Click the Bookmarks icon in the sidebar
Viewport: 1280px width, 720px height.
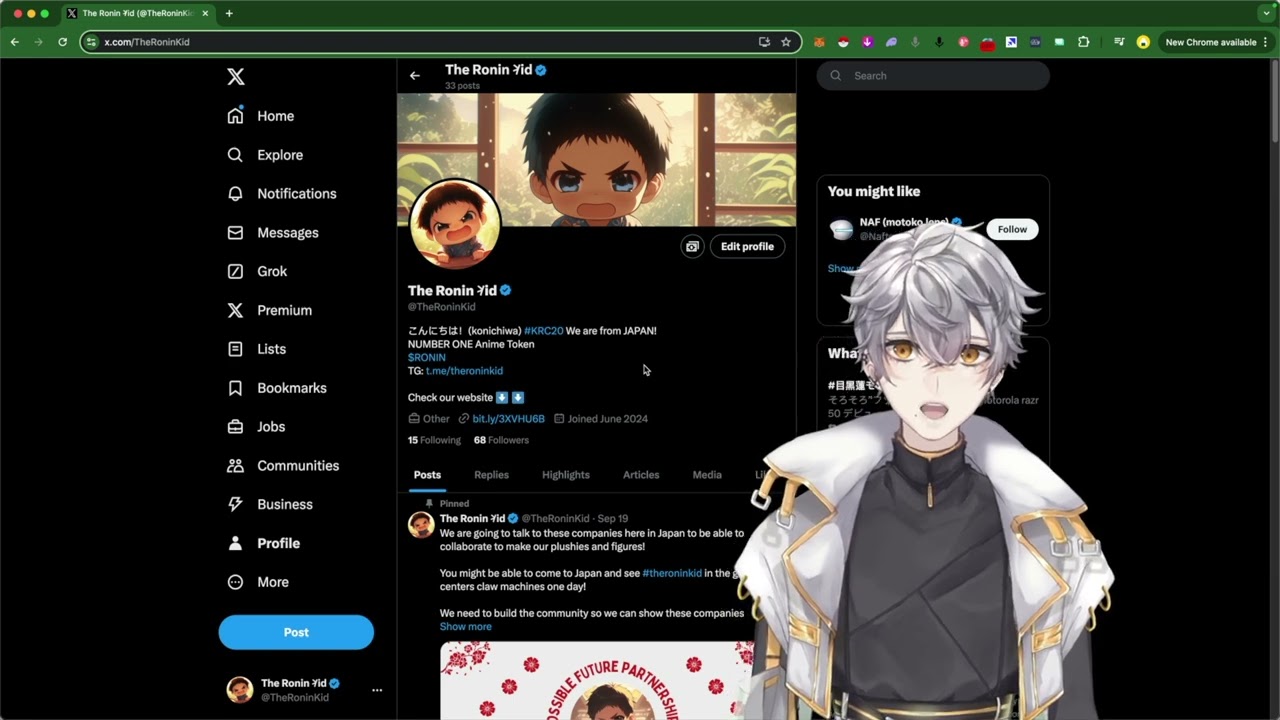click(235, 388)
